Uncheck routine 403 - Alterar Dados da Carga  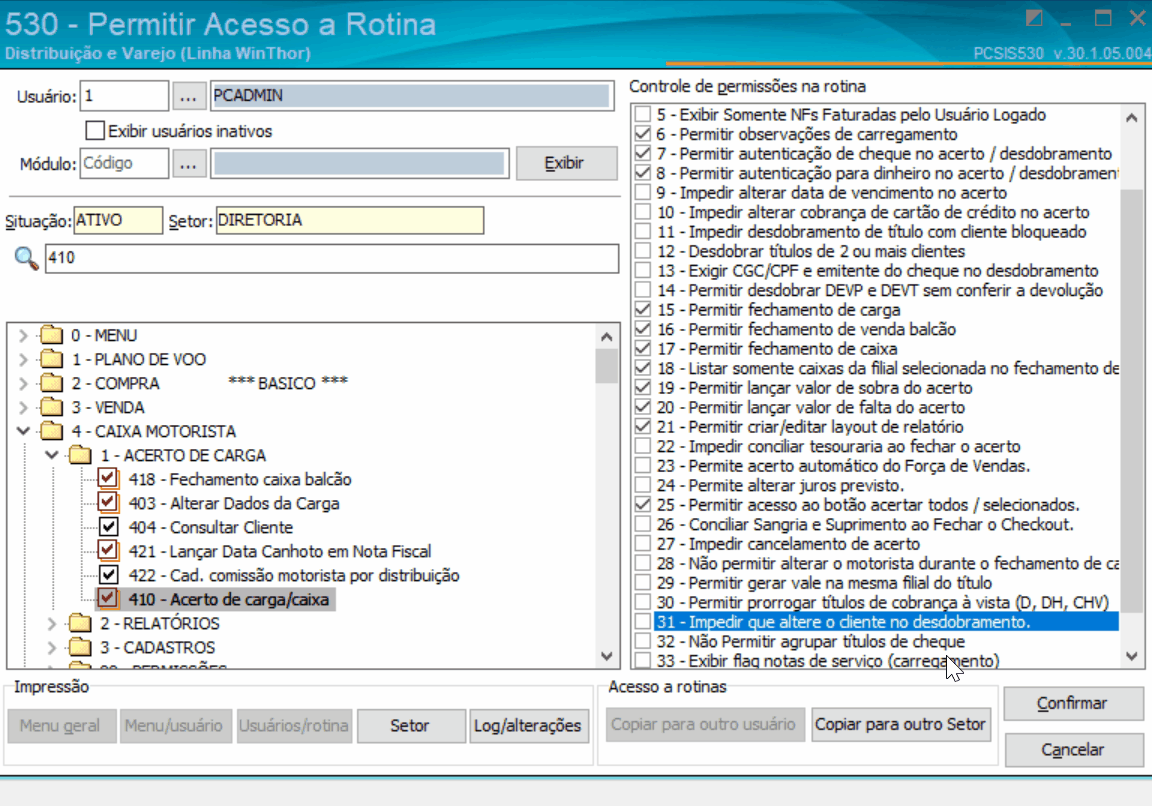click(x=108, y=503)
